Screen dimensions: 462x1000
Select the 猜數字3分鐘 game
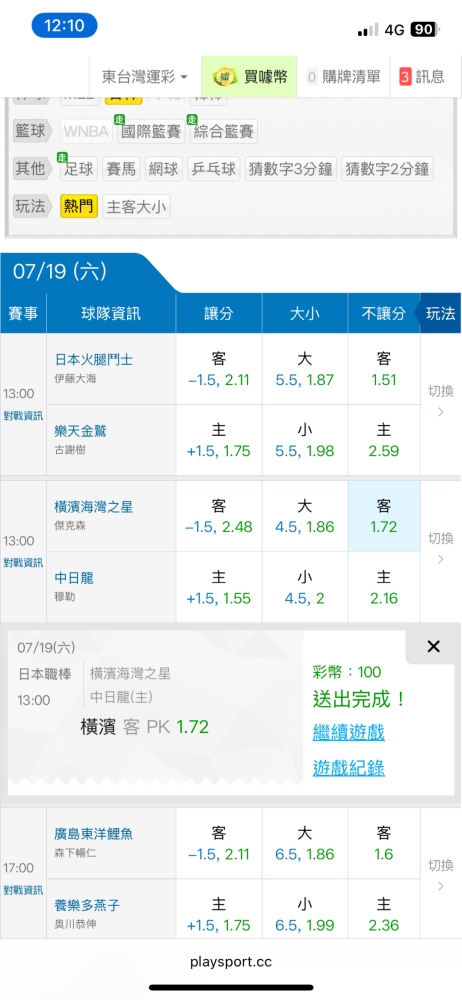click(290, 169)
